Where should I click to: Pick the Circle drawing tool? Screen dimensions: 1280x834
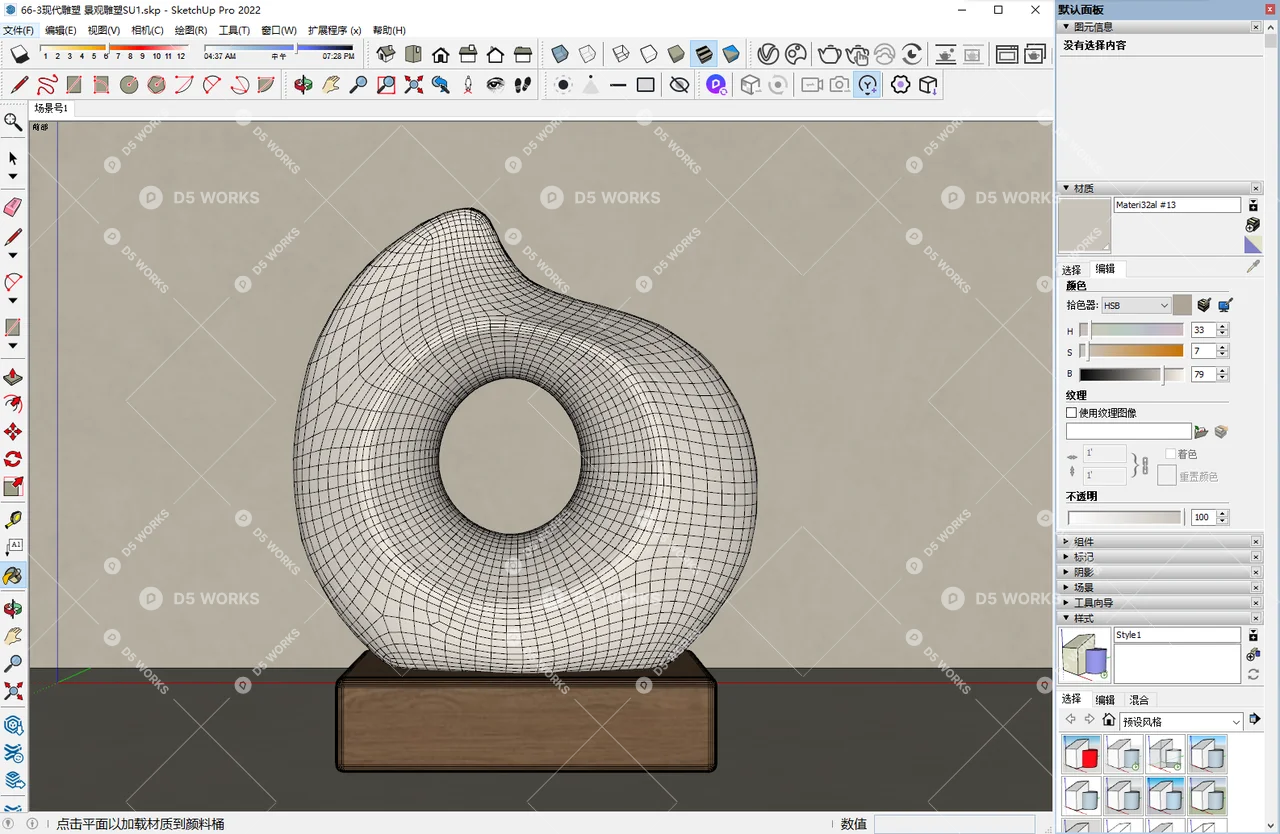pos(129,85)
